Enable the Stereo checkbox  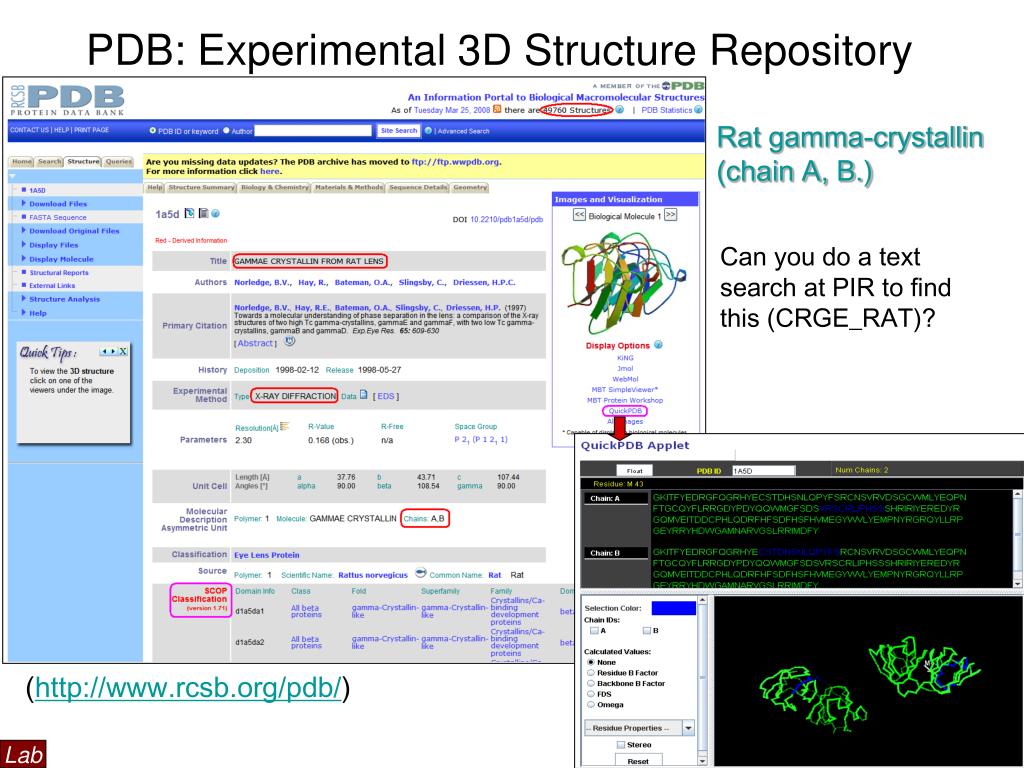pos(620,744)
